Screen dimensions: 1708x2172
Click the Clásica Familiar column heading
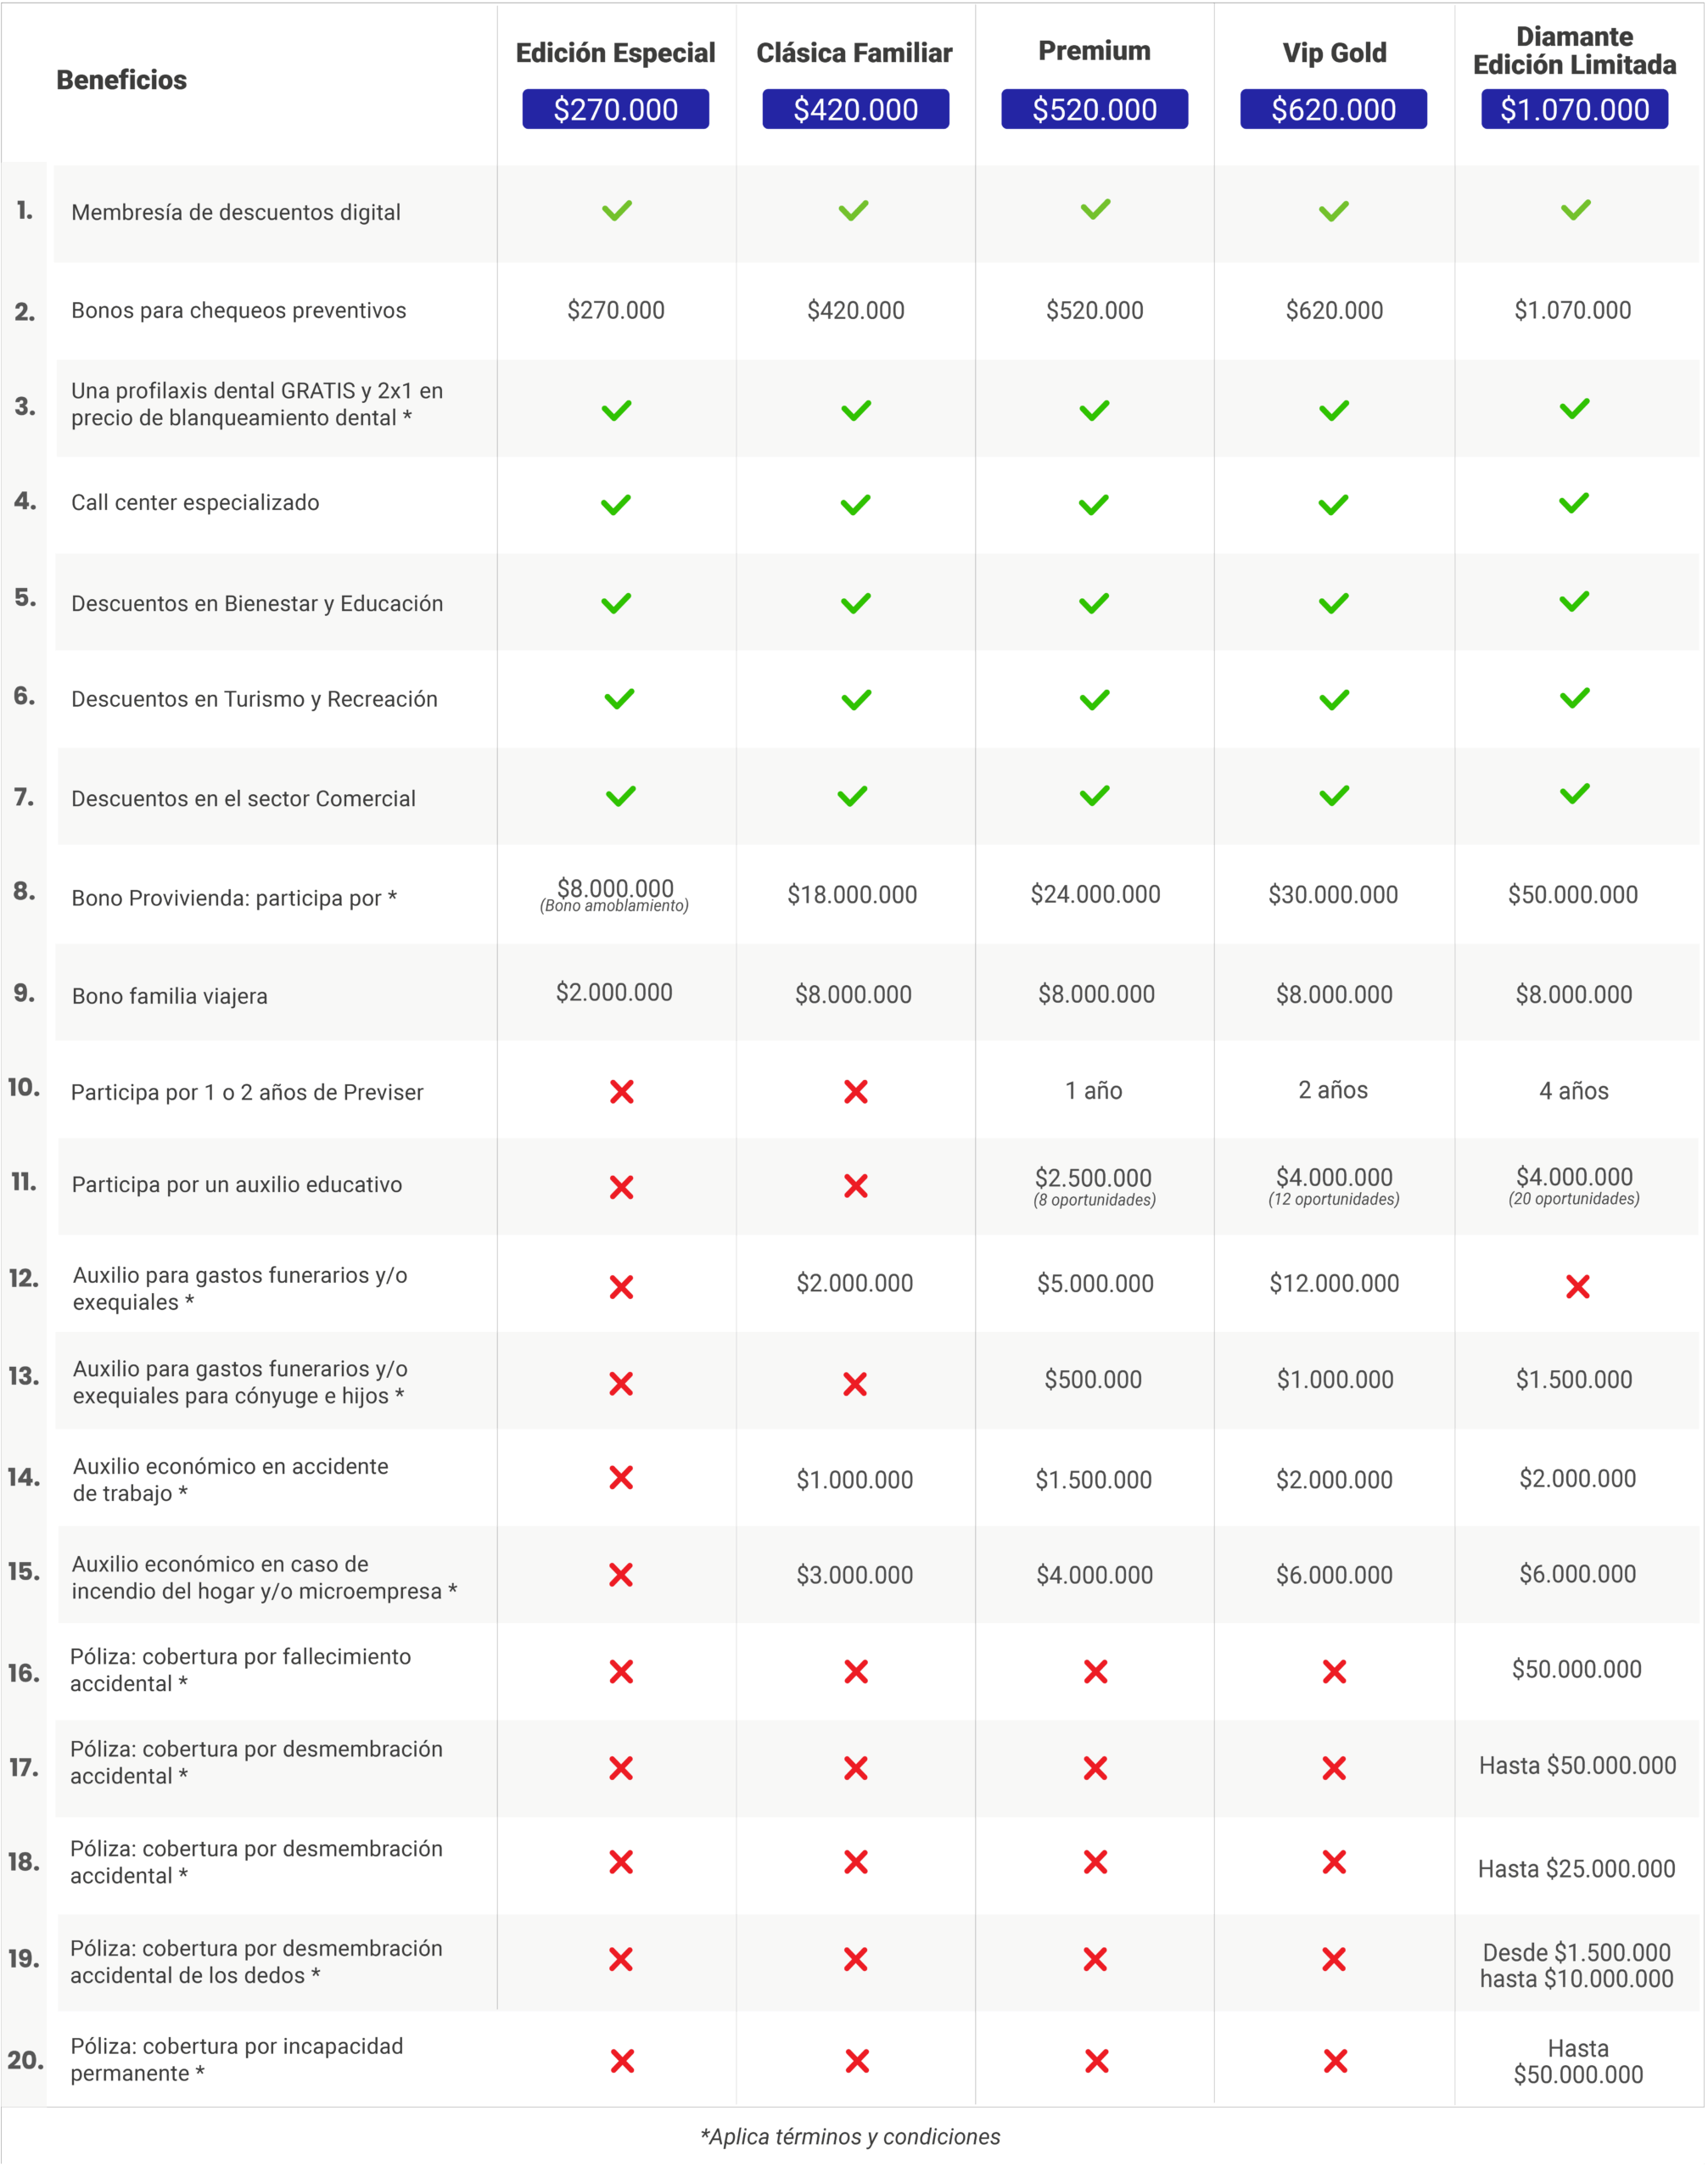854,53
